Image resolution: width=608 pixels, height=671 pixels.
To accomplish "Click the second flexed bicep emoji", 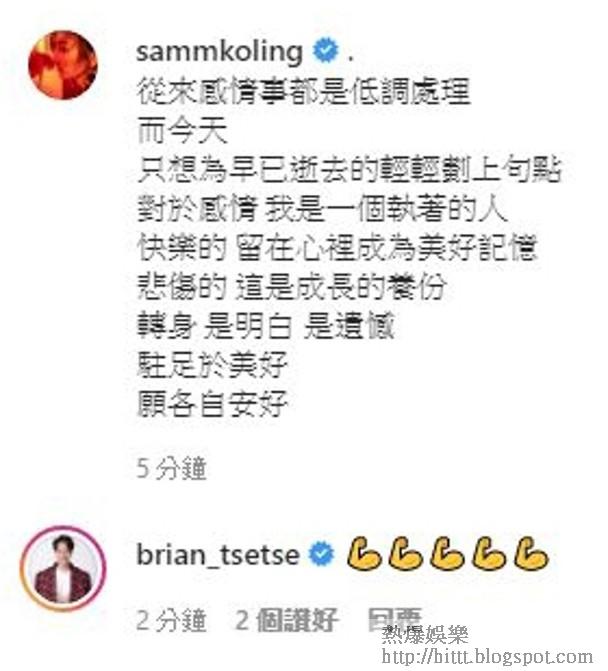I will pyautogui.click(x=405, y=554).
